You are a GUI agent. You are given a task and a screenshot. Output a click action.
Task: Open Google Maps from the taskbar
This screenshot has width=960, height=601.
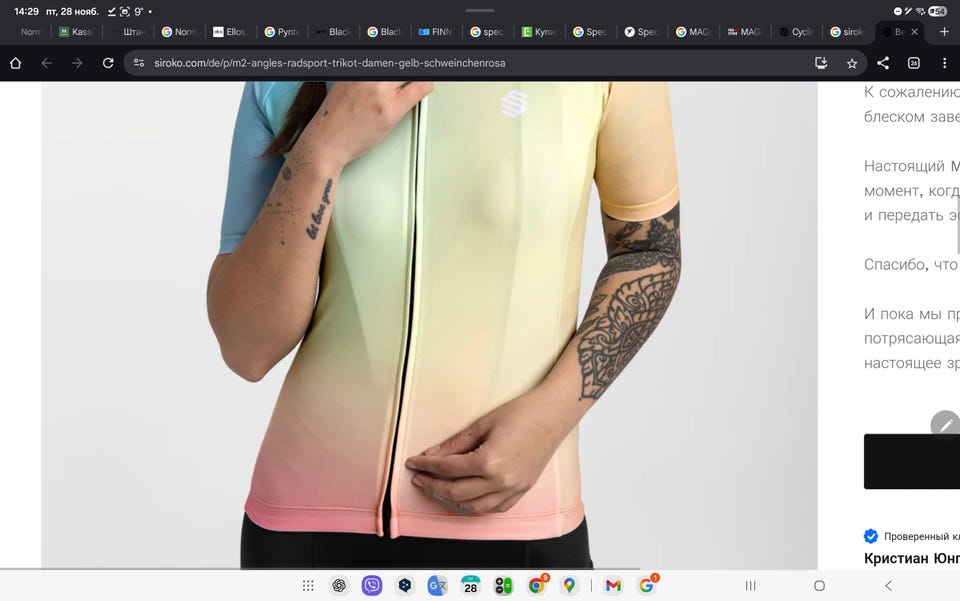569,586
